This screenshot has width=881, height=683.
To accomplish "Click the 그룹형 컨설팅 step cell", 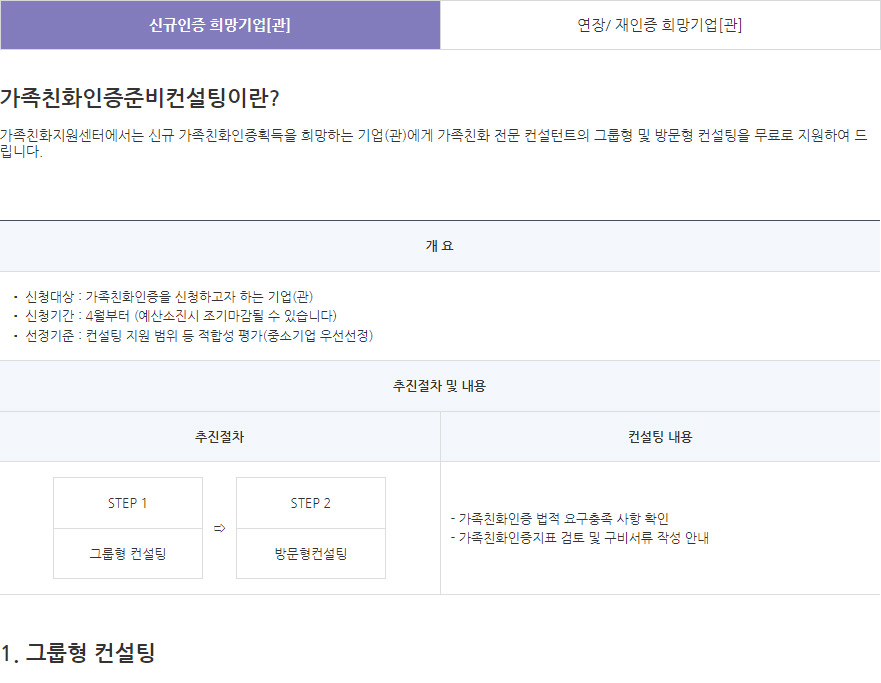I will coord(128,554).
